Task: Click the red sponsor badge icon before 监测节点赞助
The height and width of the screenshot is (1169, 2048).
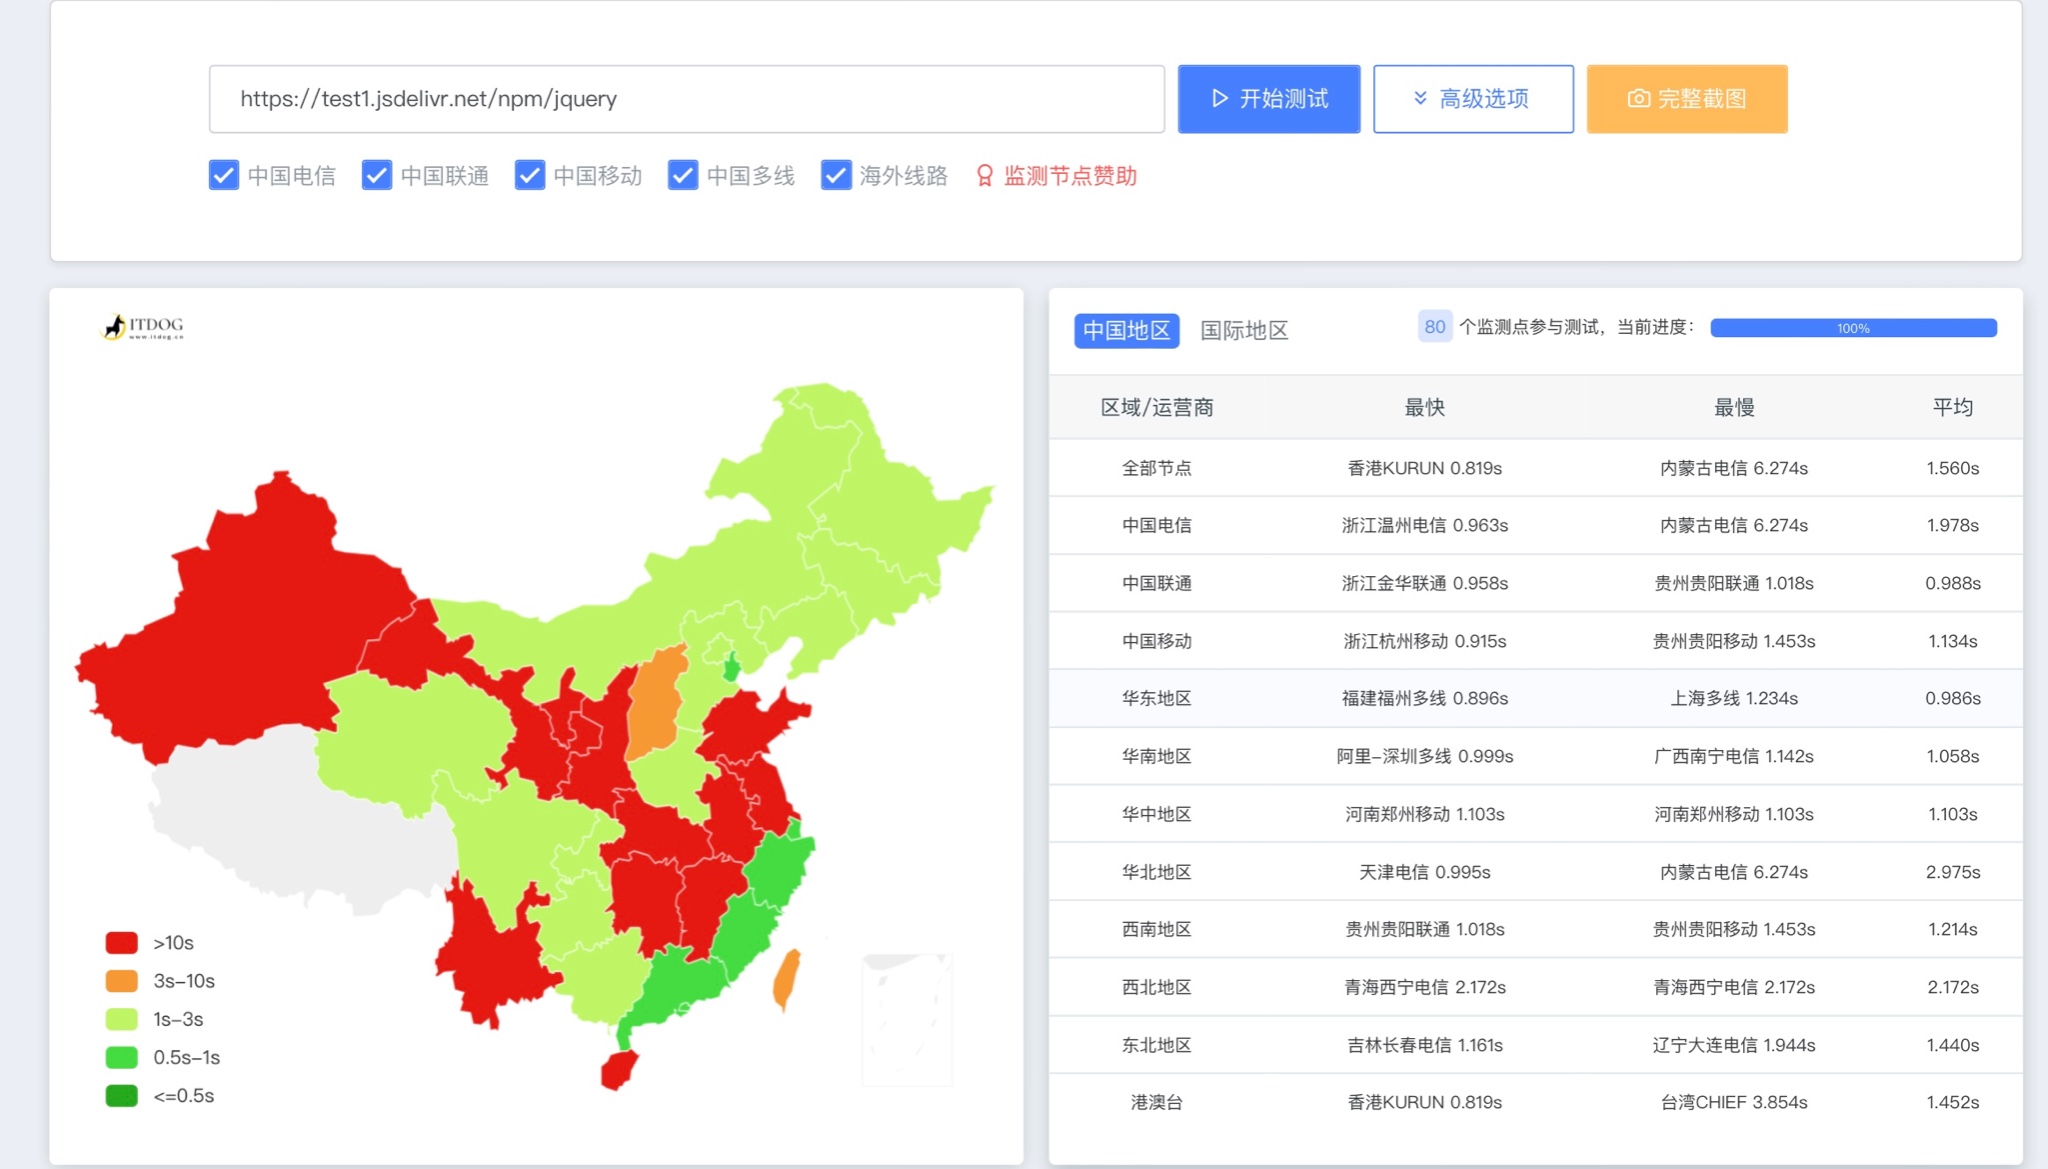Action: point(984,176)
